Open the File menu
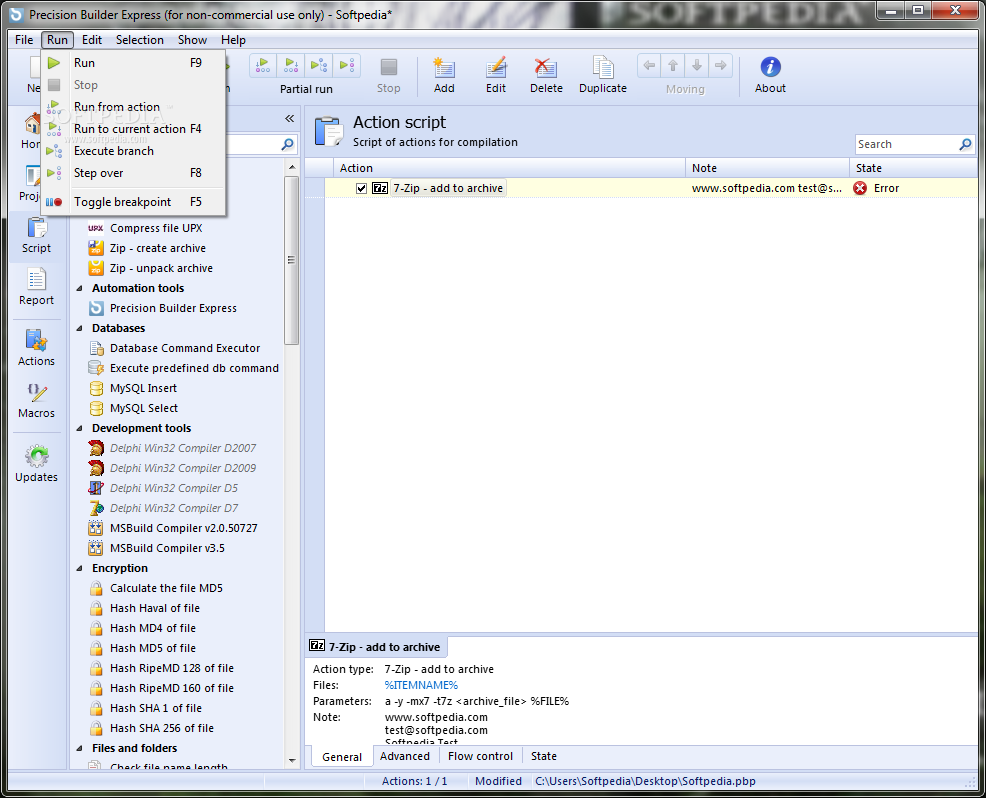Viewport: 986px width, 798px height. (x=24, y=40)
